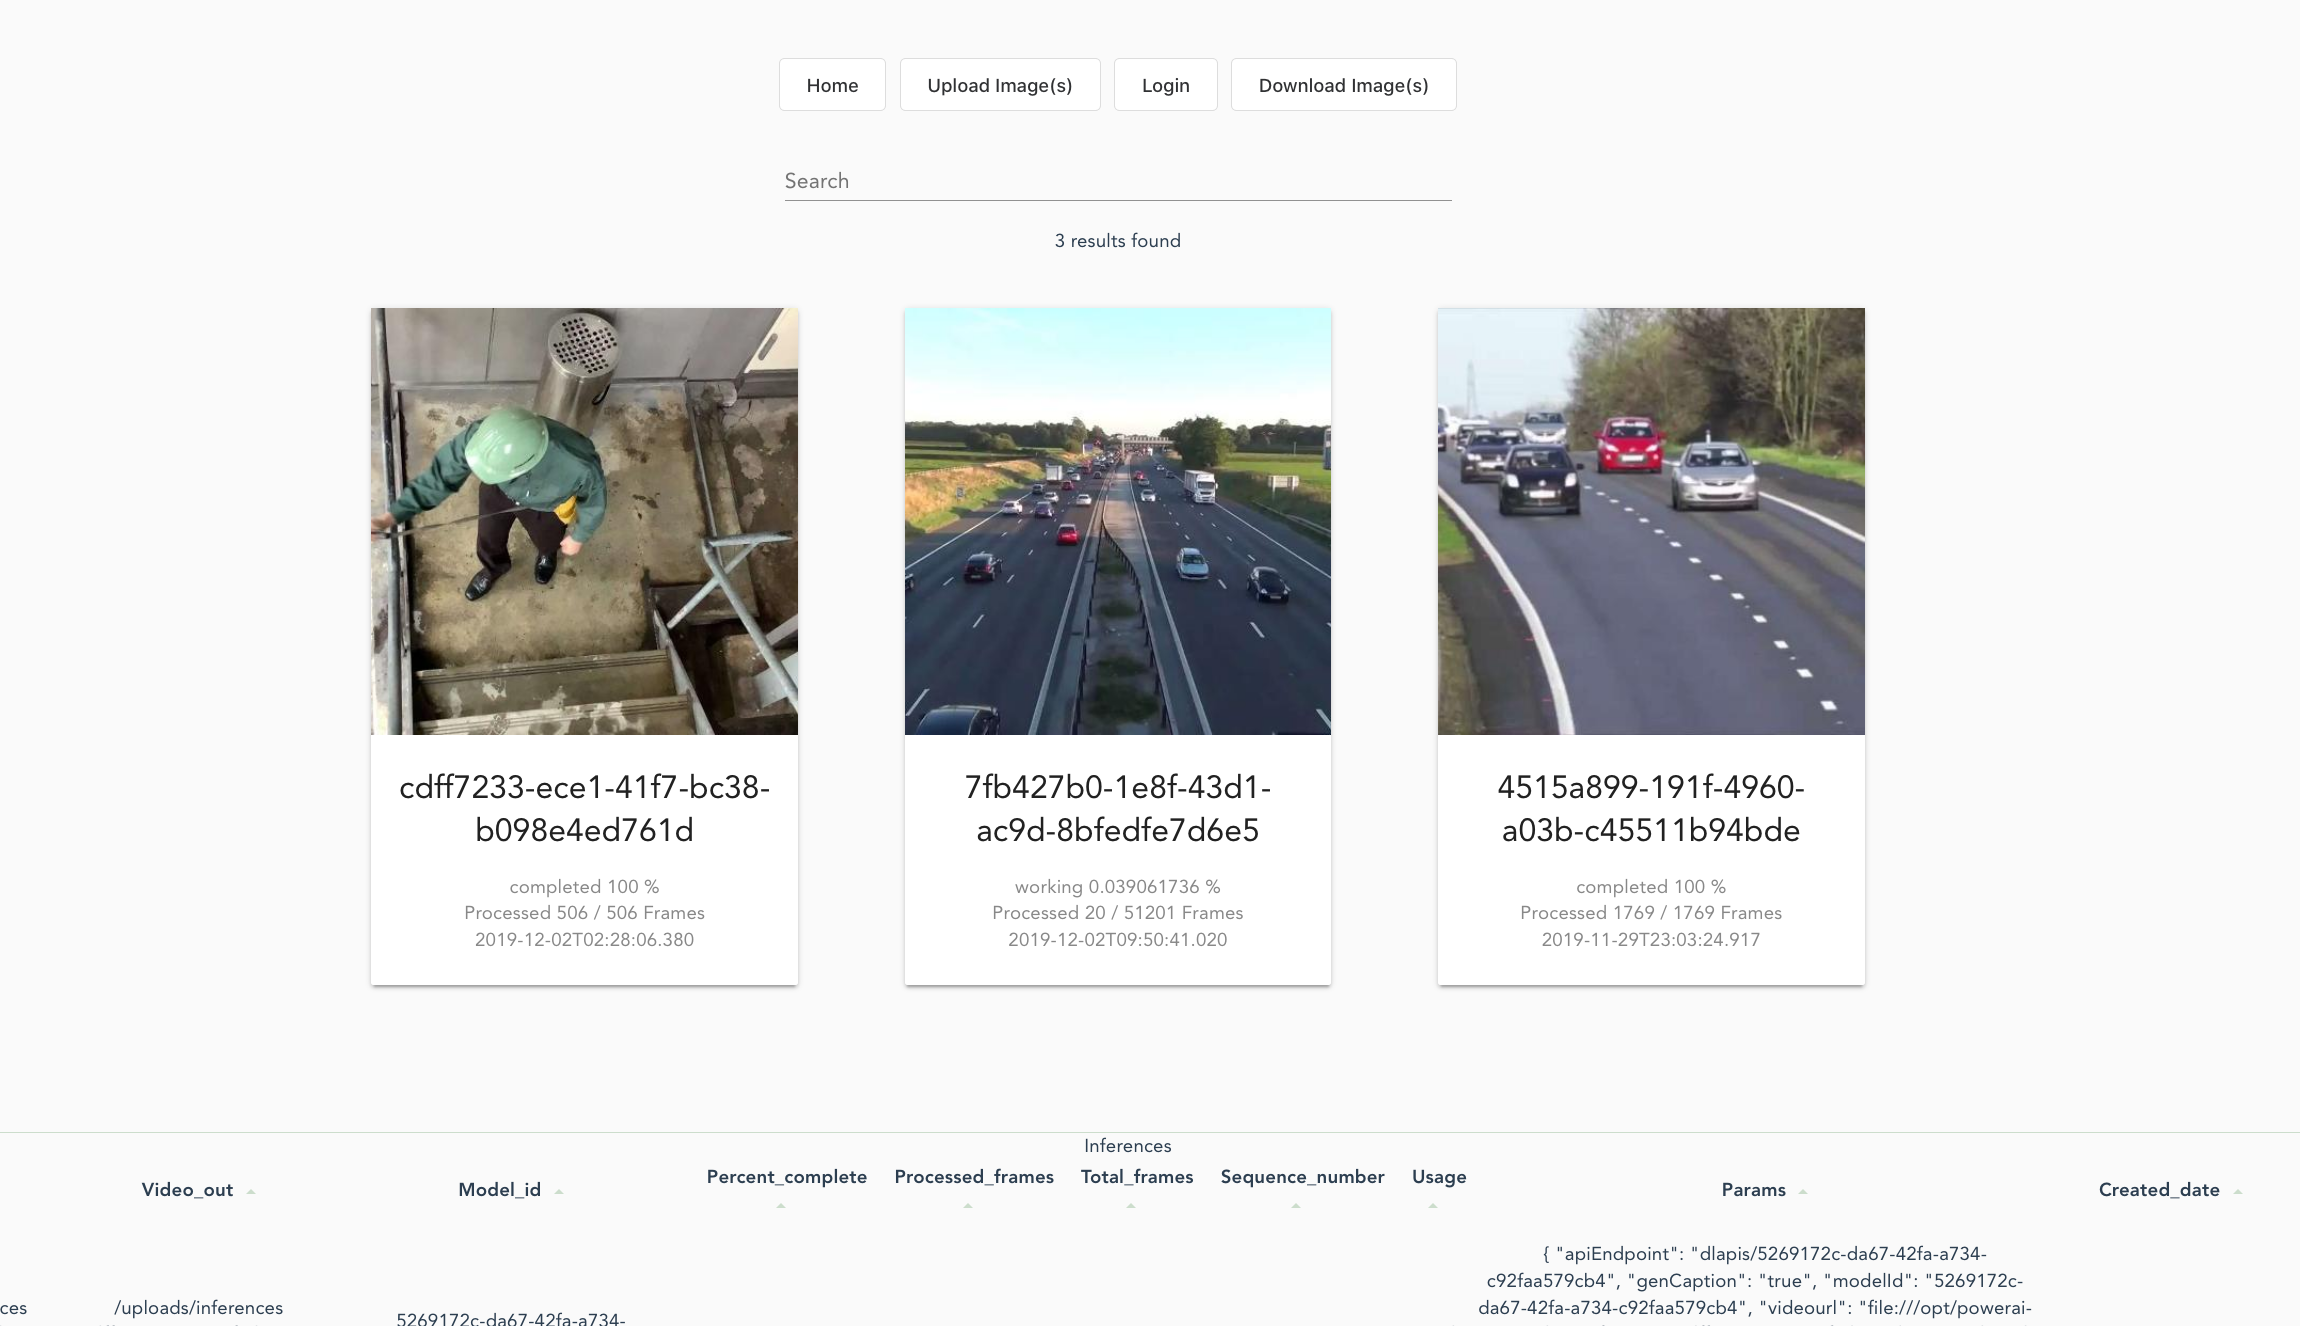Click sort arrow next to Params

tap(1803, 1191)
